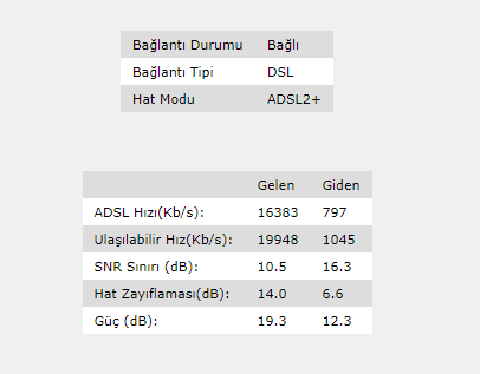480x374 pixels.
Task: Click the Hat Modu label
Action: click(x=164, y=99)
